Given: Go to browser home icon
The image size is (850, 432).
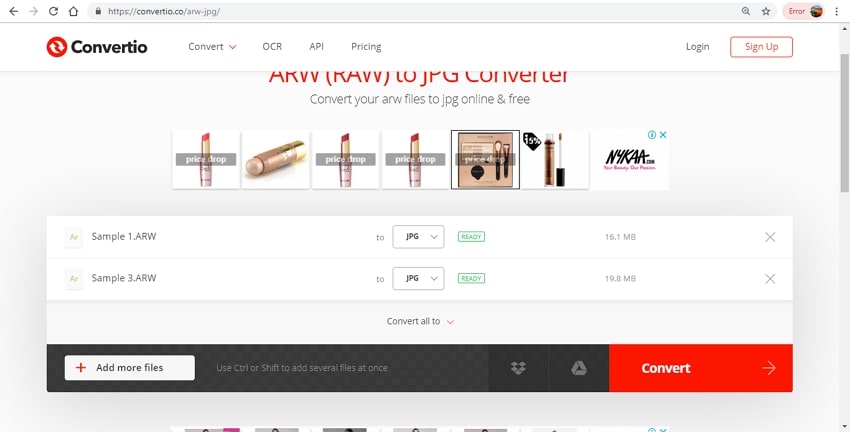Looking at the screenshot, I should (x=73, y=11).
